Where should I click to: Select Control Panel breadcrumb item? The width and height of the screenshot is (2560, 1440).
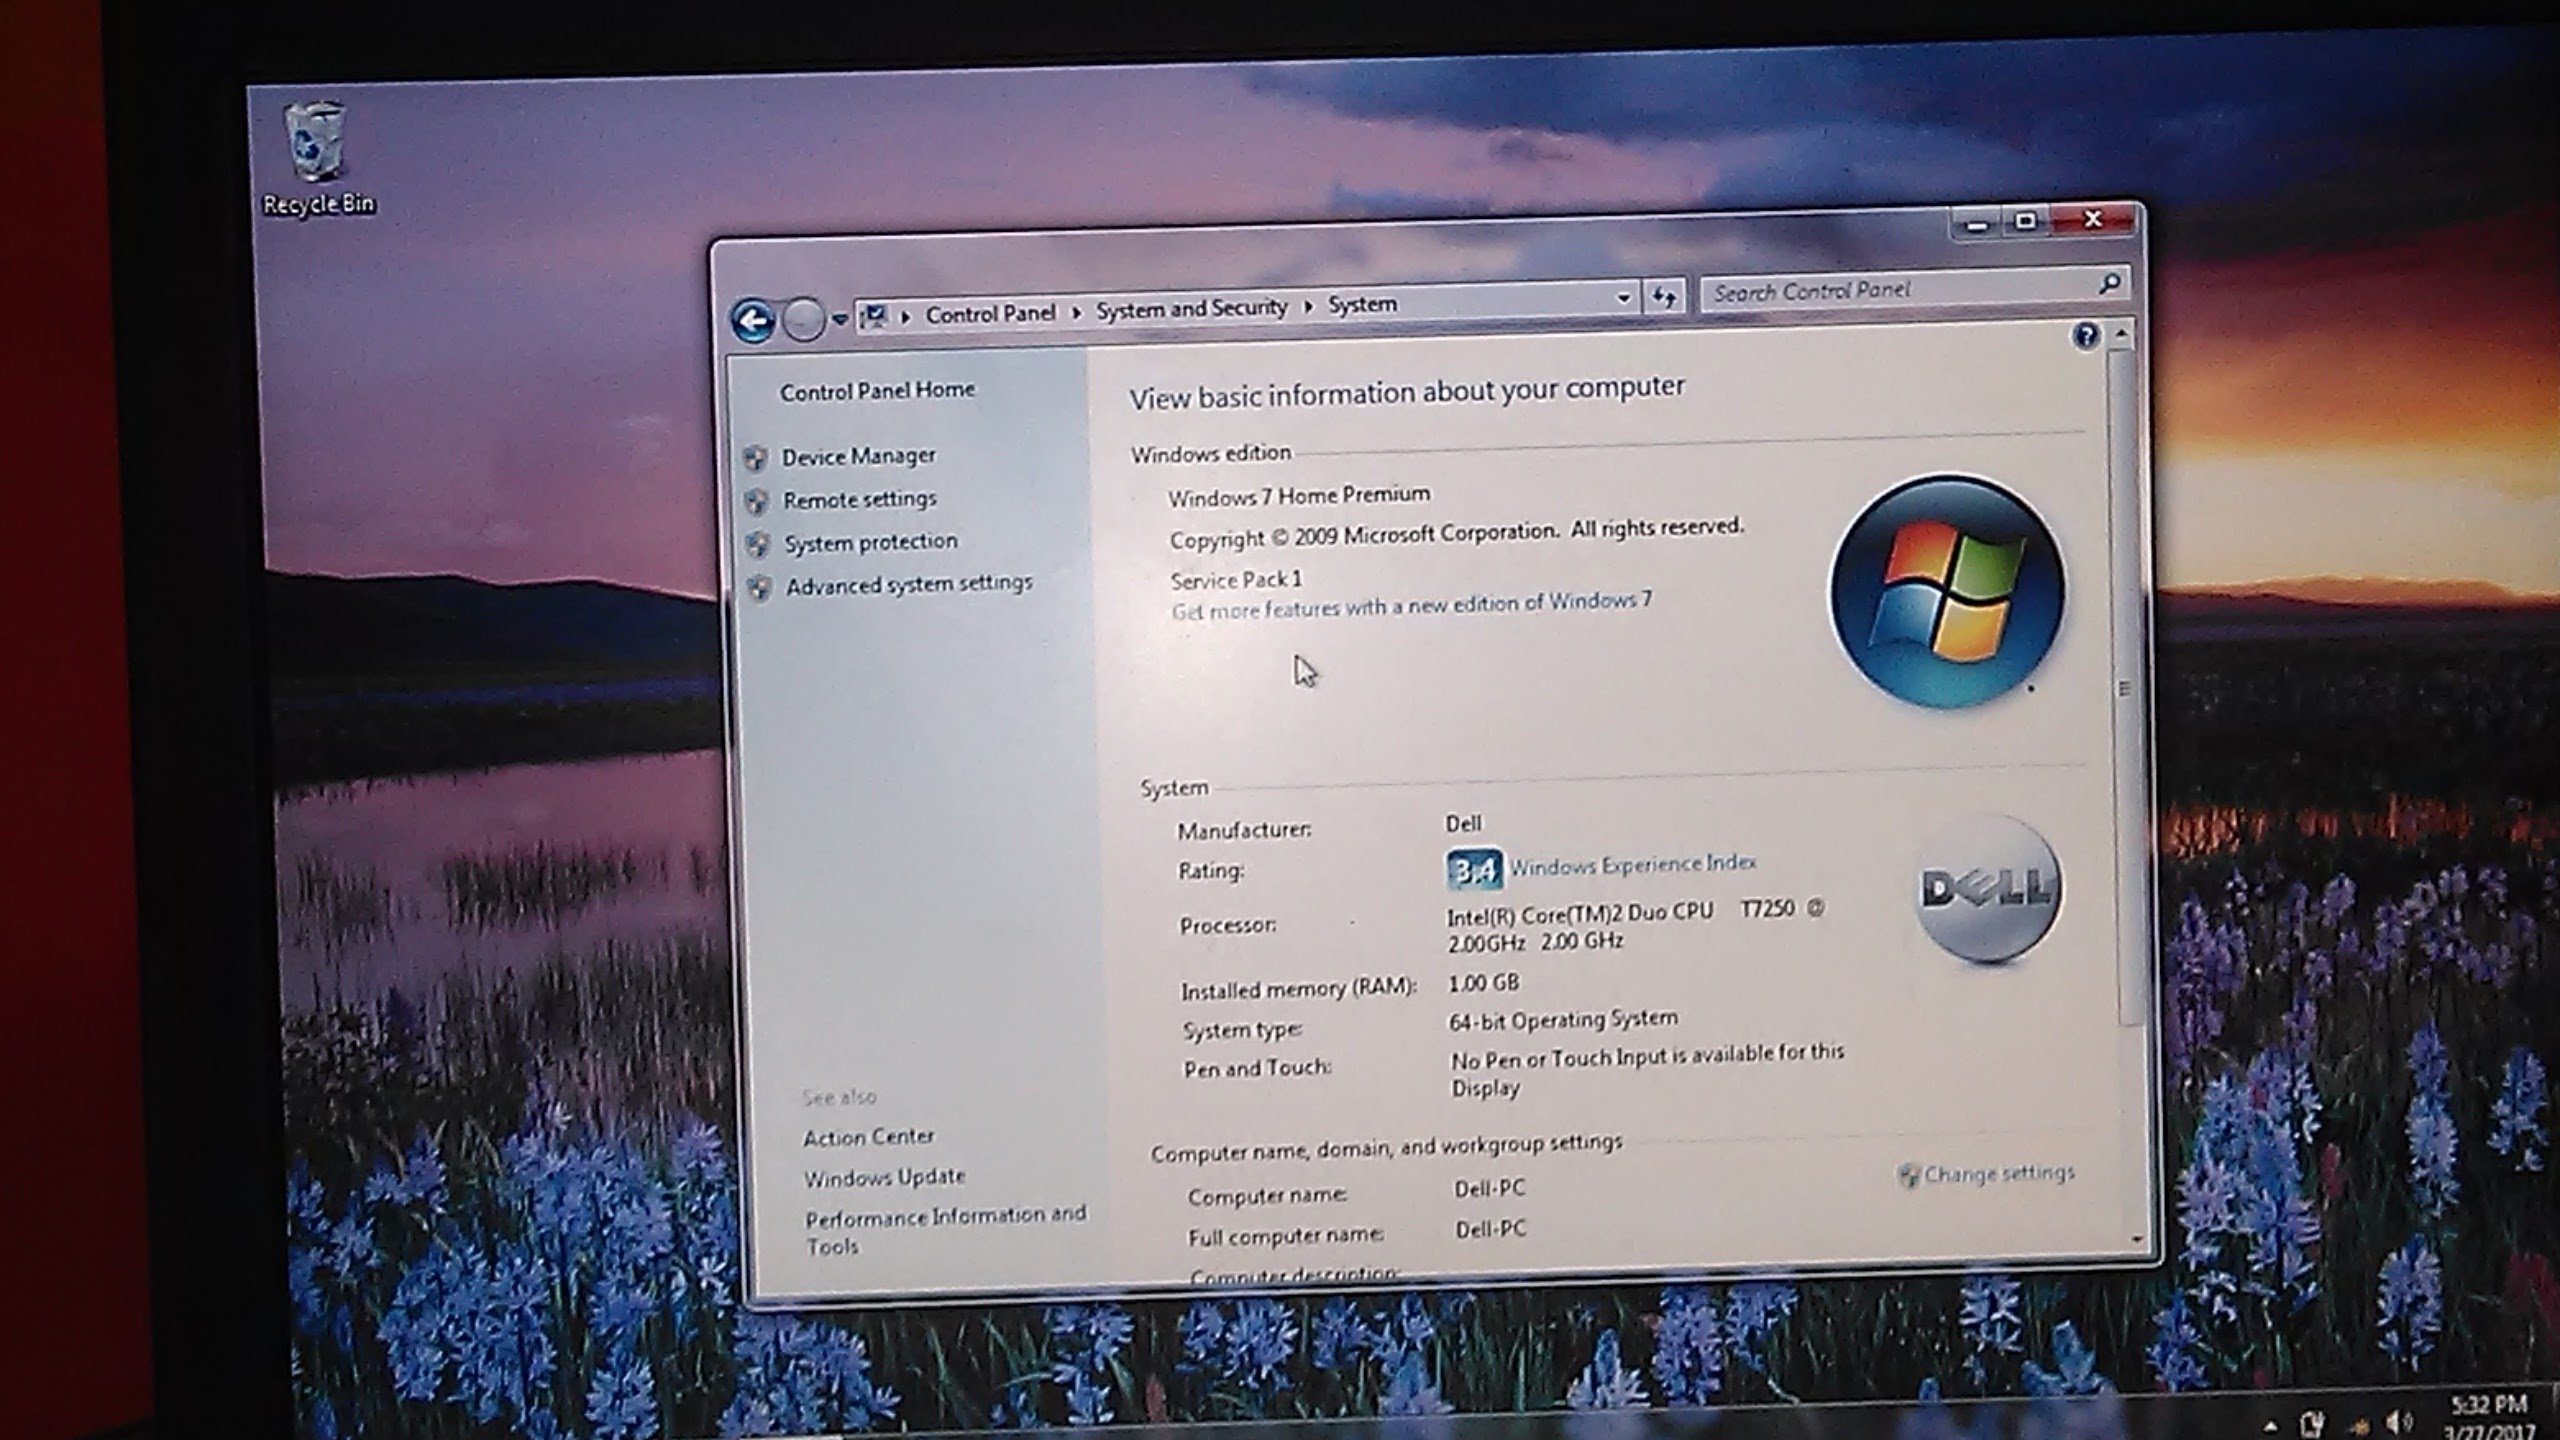coord(990,314)
